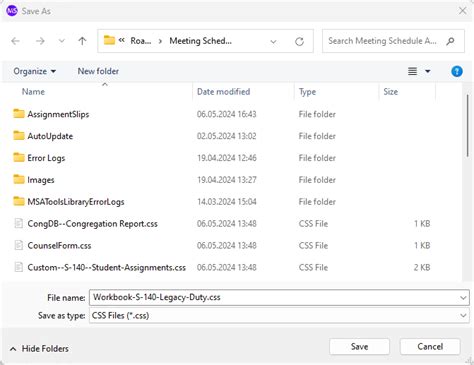Click the Meeting Sched... breadcrumb segment
Viewport: 474px width, 365px height.
(200, 41)
